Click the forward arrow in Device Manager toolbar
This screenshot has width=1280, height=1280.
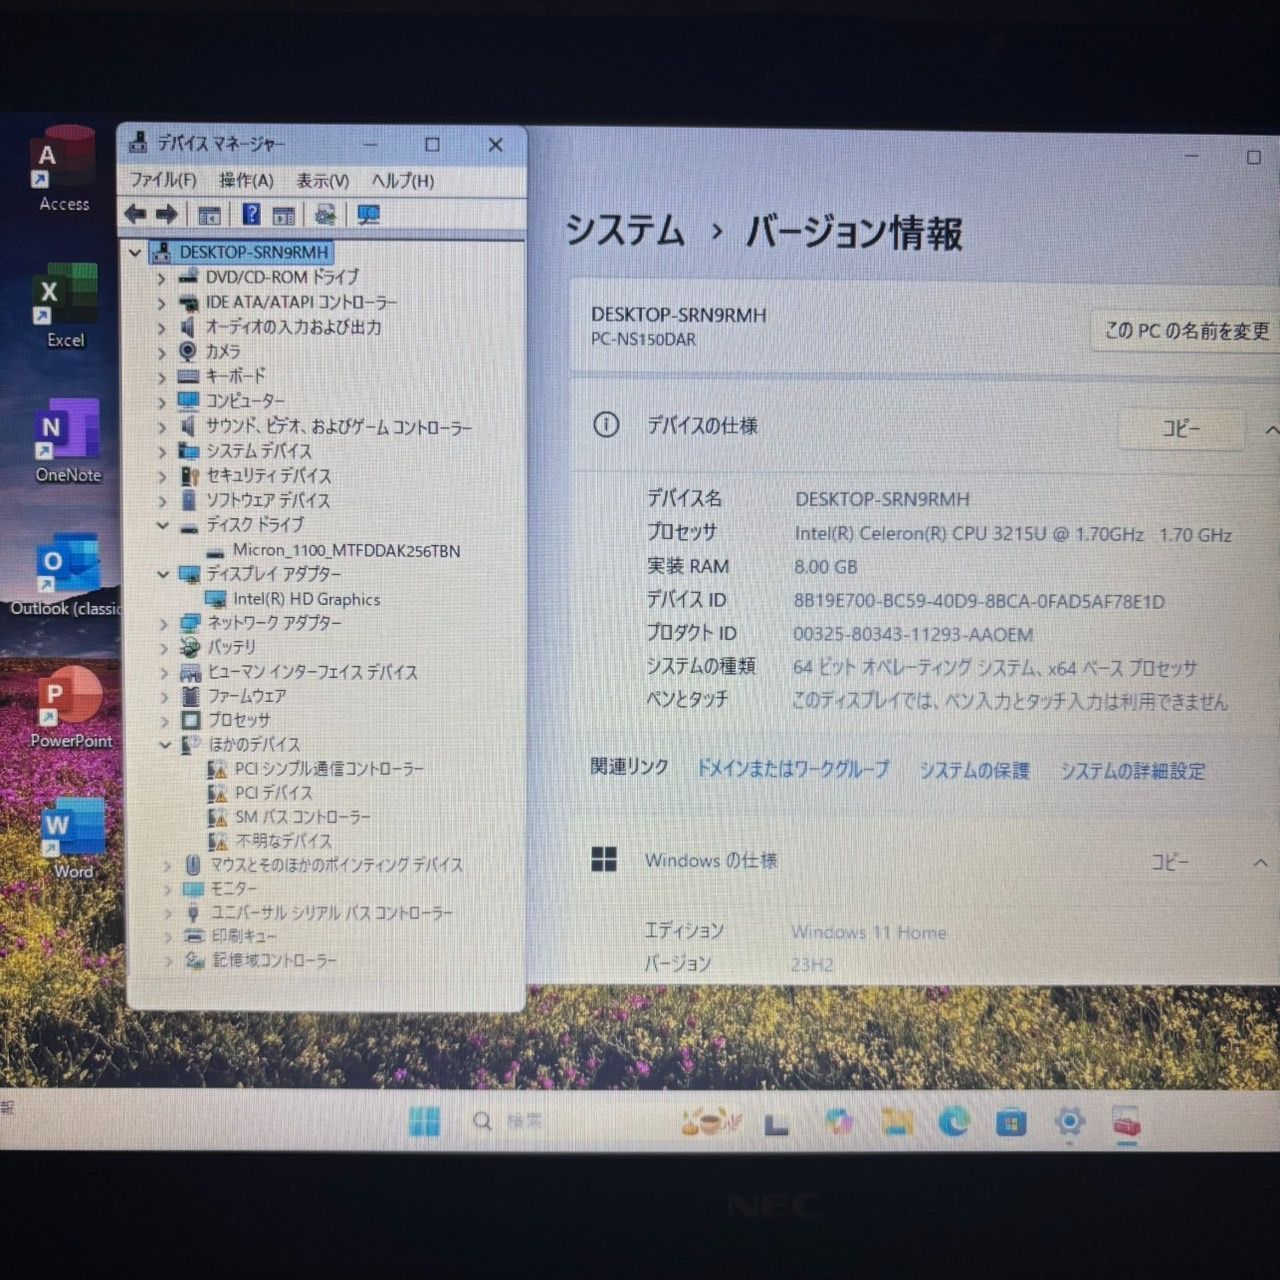pyautogui.click(x=166, y=214)
